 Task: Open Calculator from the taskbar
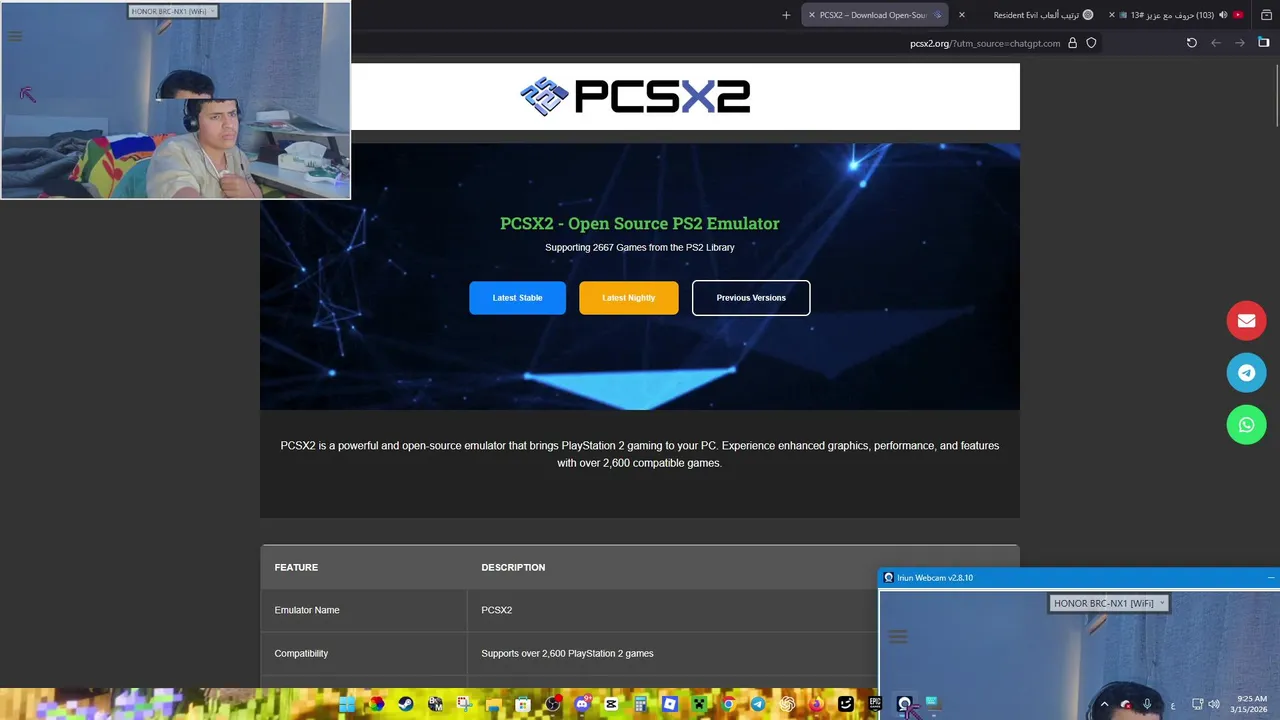[x=640, y=705]
